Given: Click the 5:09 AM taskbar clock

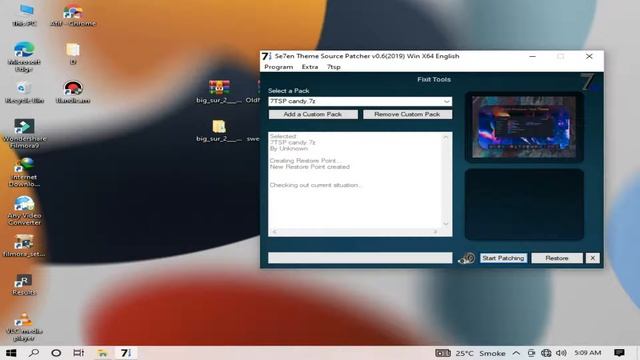Looking at the screenshot, I should point(588,353).
